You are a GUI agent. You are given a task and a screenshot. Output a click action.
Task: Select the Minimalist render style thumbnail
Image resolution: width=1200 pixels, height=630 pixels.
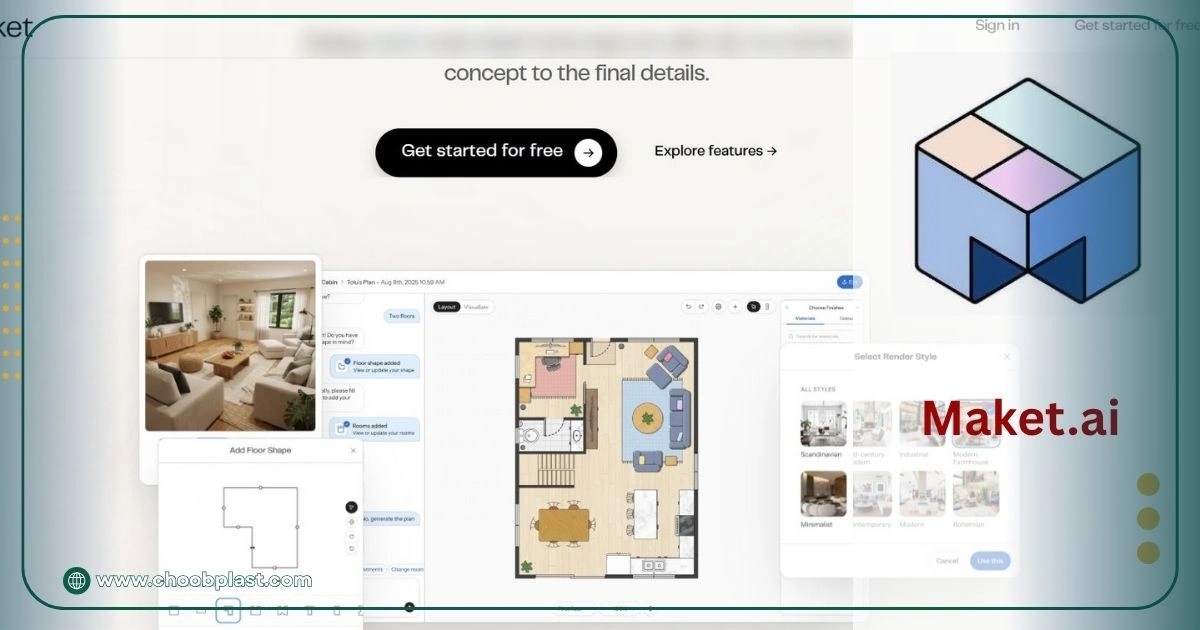click(x=823, y=494)
